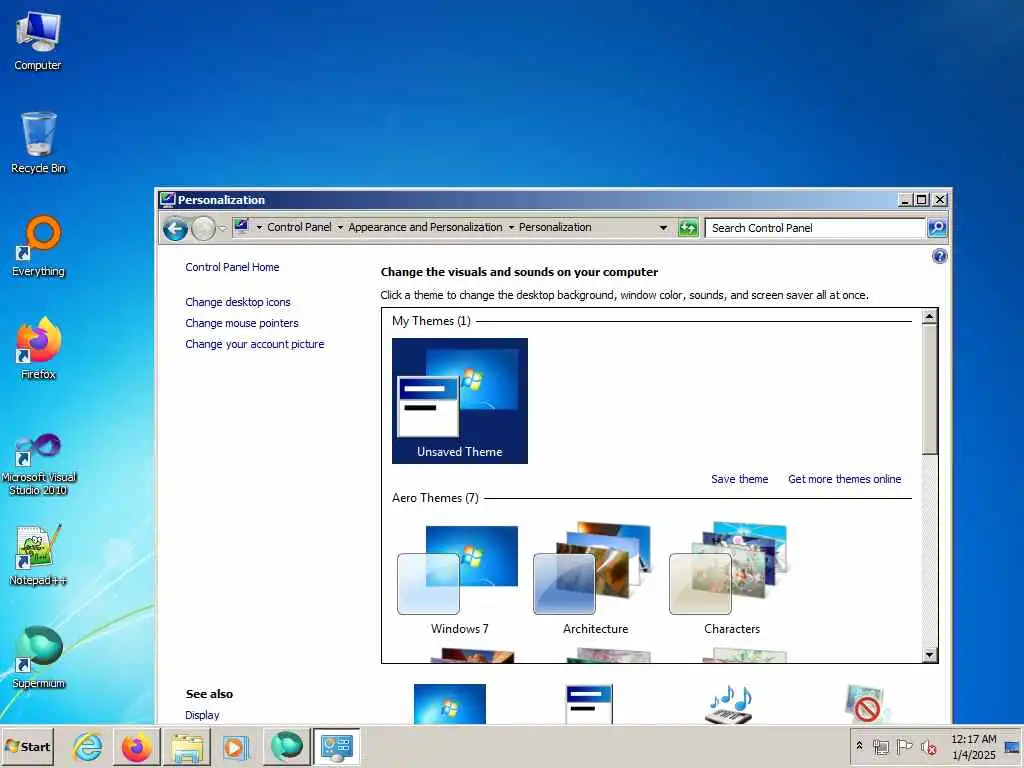Open the recent pages dropdown beside Forward button
The image size is (1024, 768).
point(223,228)
